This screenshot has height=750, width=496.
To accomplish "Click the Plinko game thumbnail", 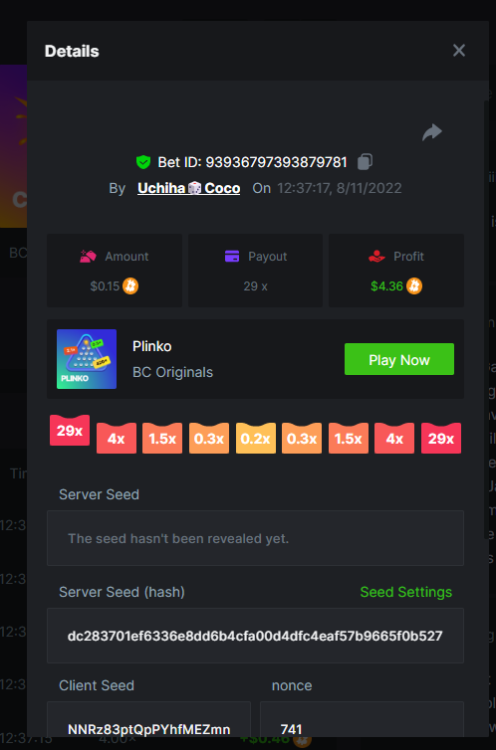I will (87, 359).
